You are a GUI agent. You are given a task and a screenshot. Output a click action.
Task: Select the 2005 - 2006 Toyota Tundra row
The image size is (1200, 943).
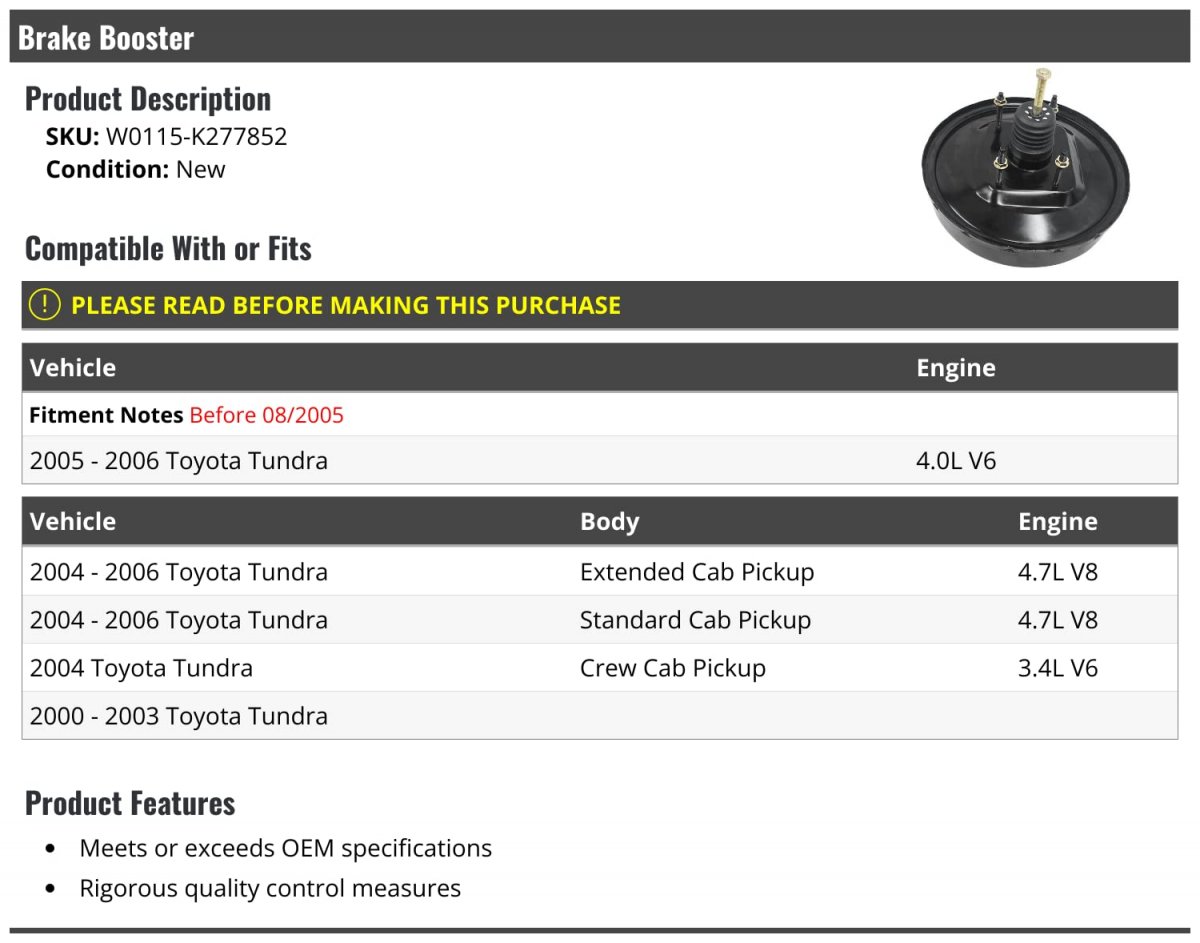600,461
